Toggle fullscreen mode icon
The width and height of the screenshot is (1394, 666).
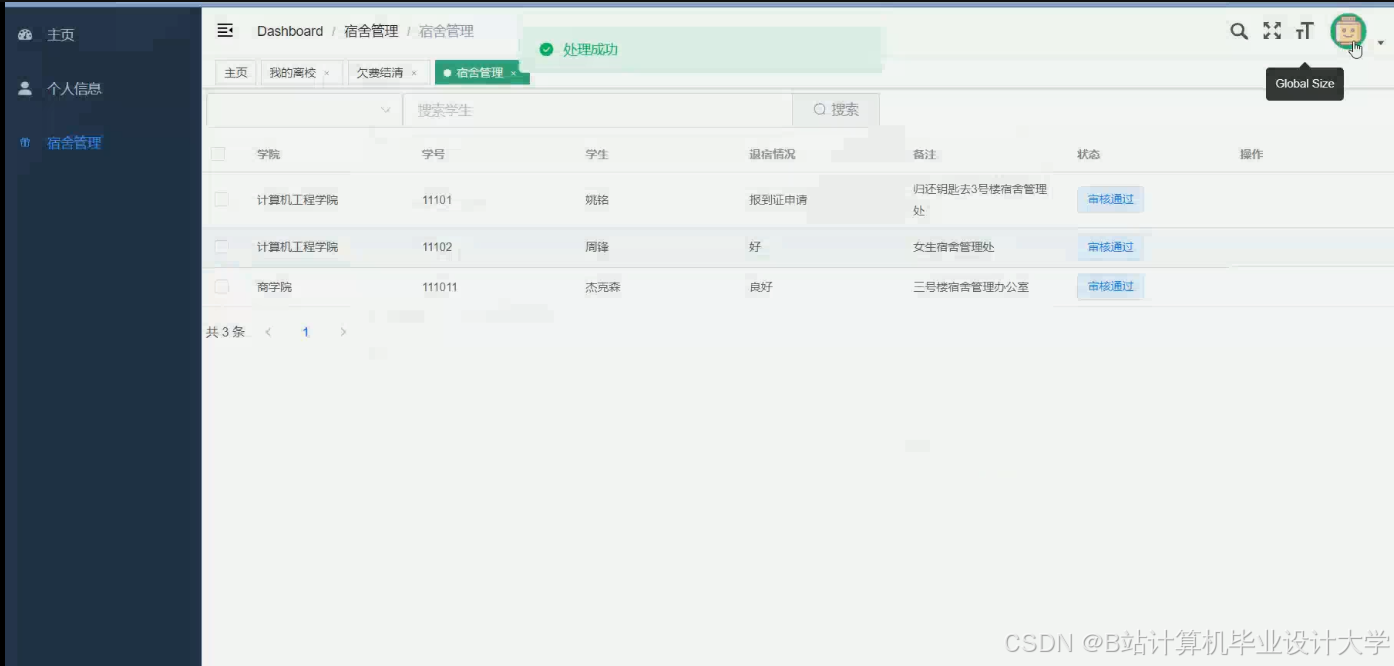[x=1271, y=31]
